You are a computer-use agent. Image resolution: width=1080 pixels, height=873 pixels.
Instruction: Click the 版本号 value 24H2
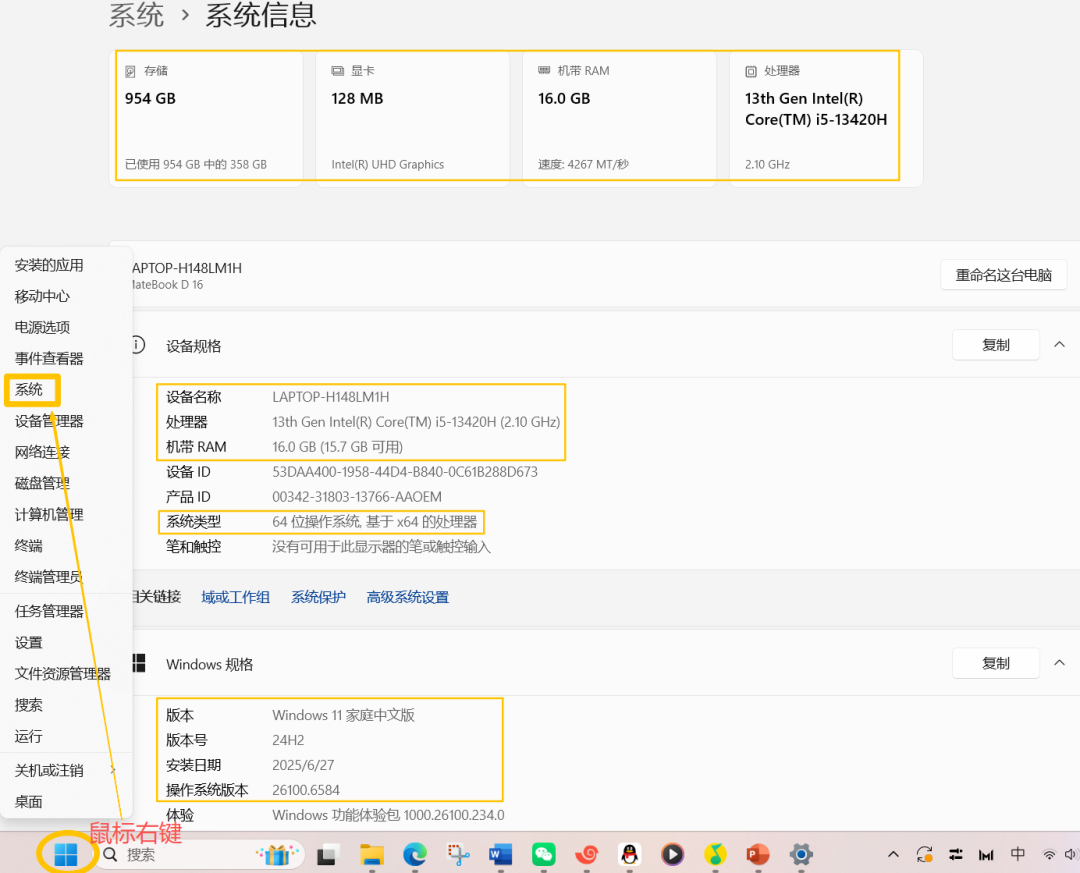(288, 740)
